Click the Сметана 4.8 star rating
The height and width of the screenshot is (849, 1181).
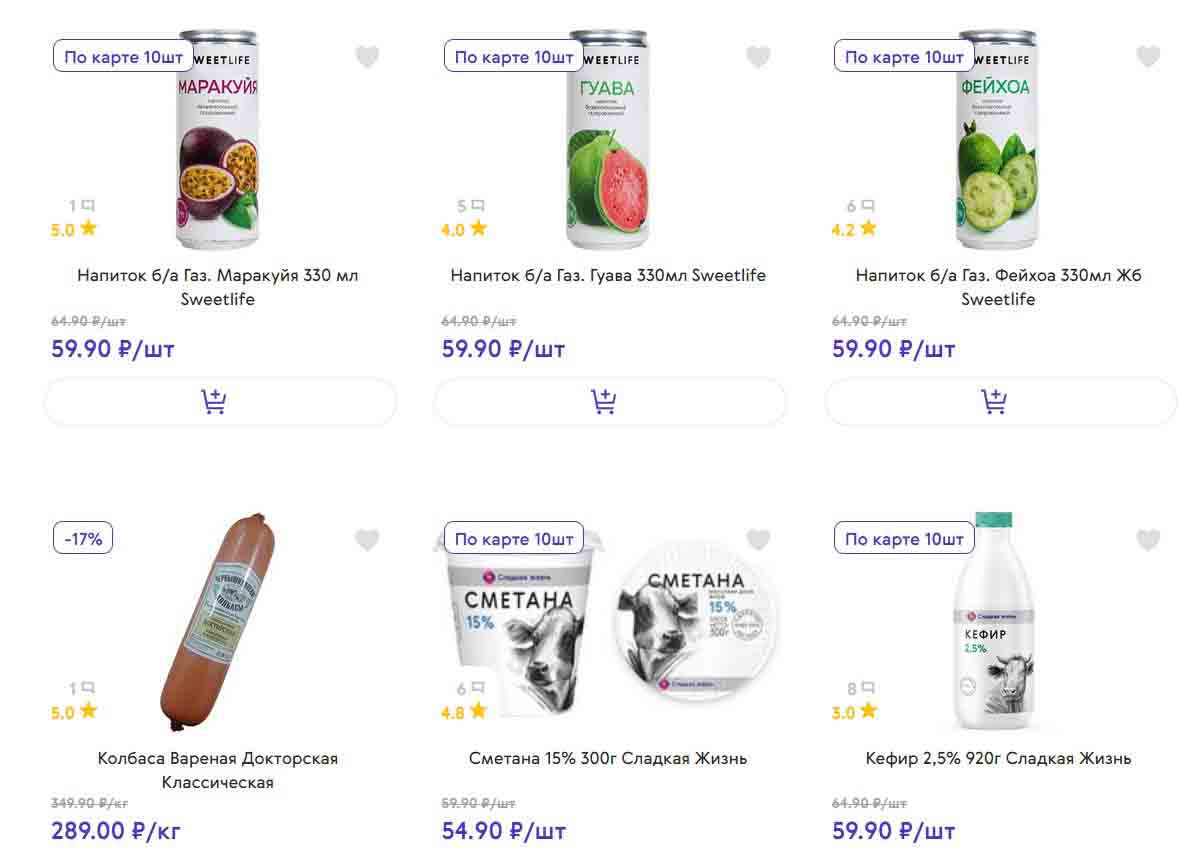[465, 712]
